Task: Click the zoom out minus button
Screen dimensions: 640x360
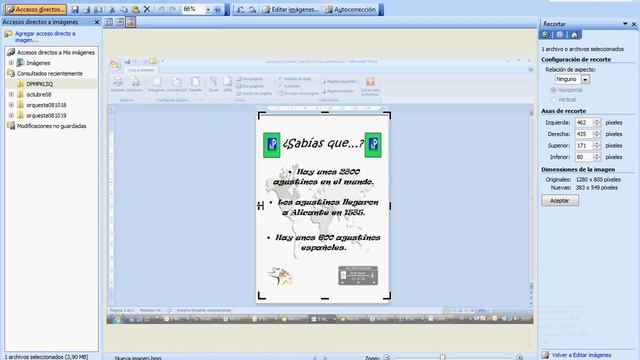Action: [387, 357]
